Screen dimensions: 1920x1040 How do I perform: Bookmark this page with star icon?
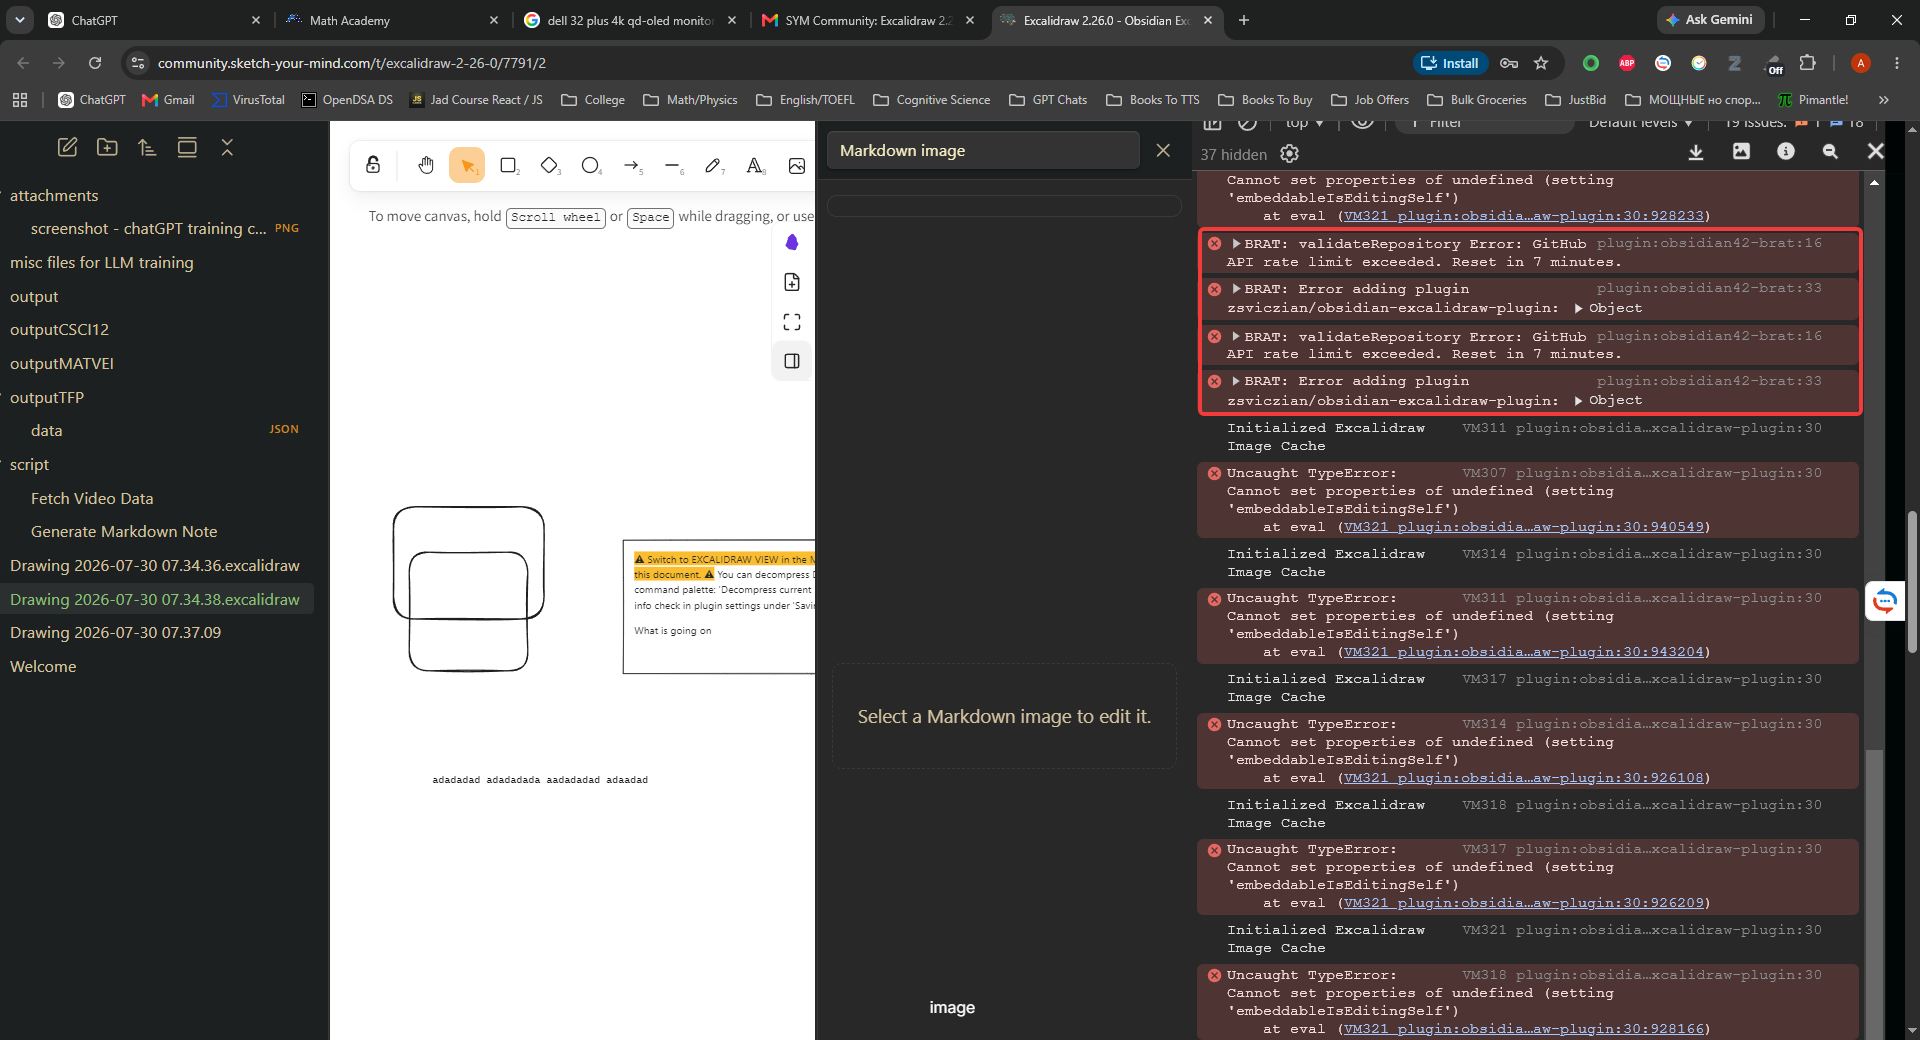click(1541, 63)
